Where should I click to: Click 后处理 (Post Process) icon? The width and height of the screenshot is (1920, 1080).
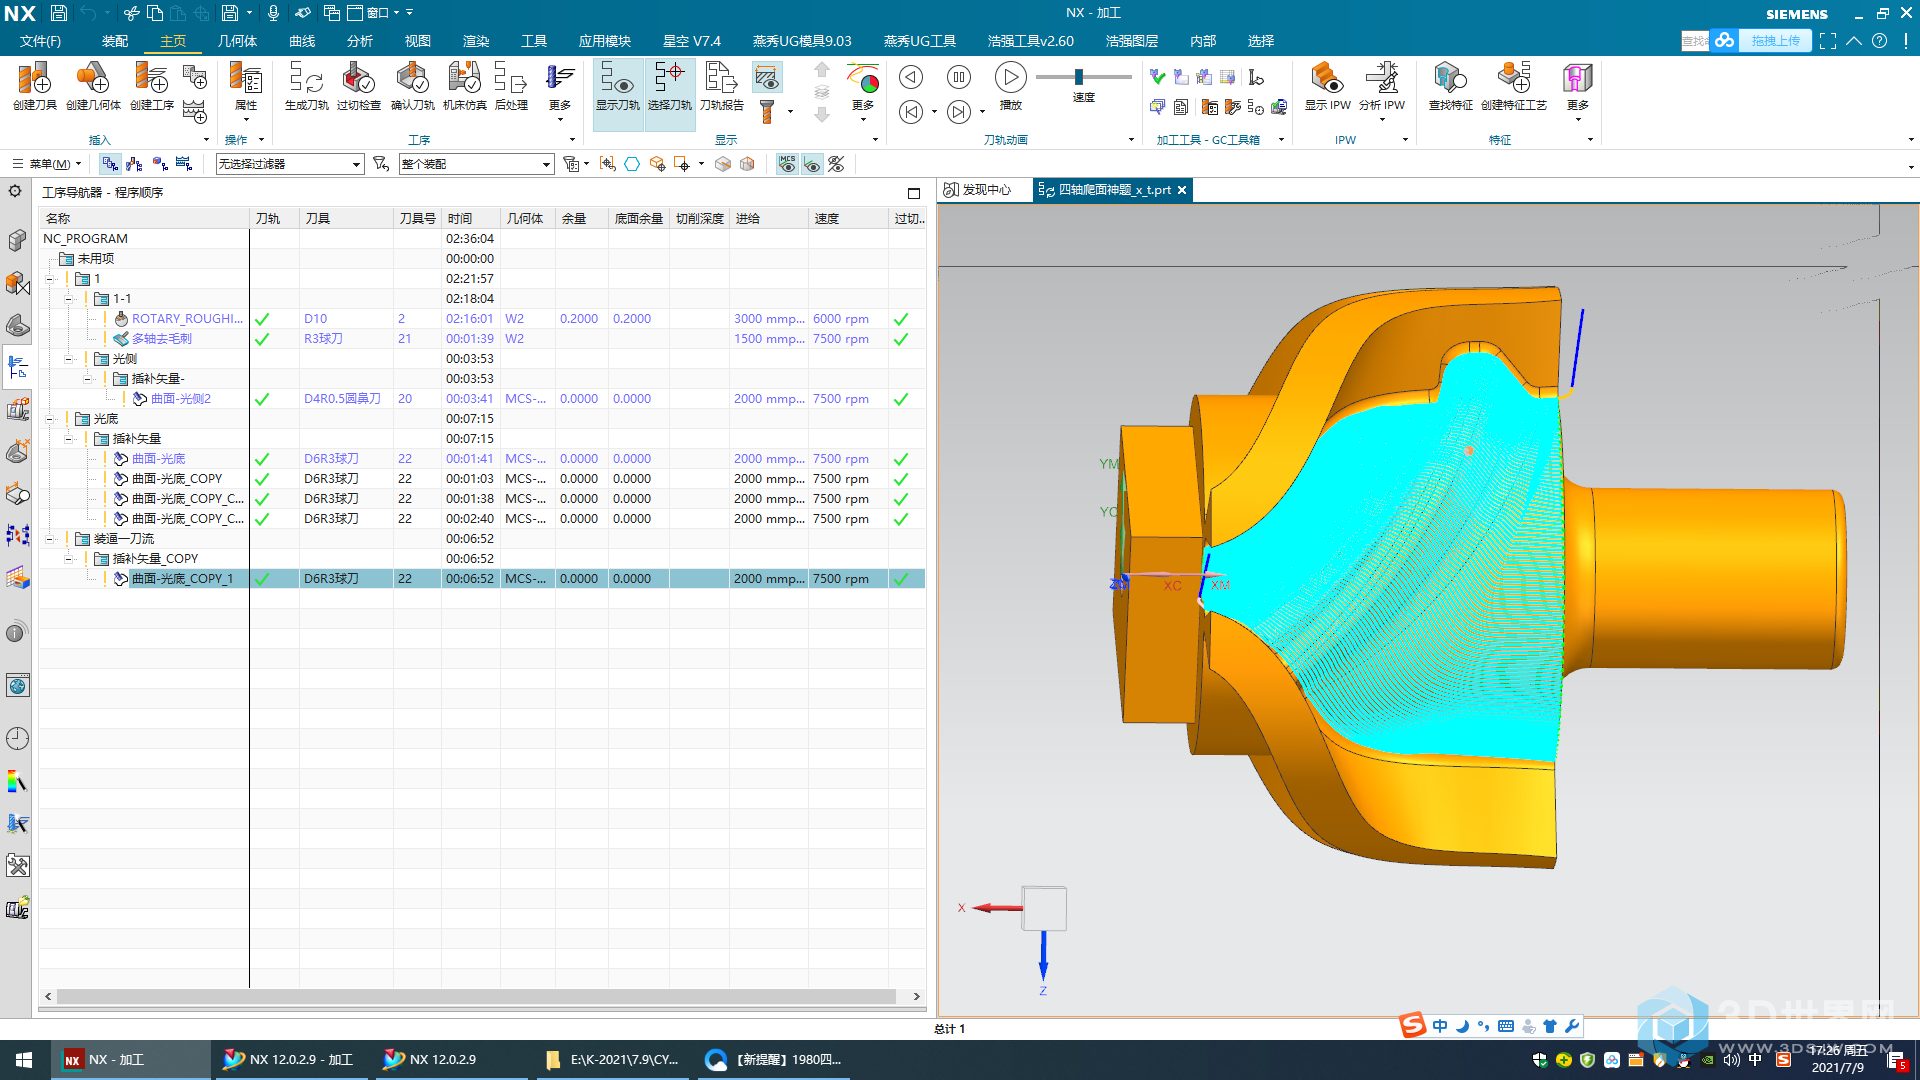click(511, 86)
